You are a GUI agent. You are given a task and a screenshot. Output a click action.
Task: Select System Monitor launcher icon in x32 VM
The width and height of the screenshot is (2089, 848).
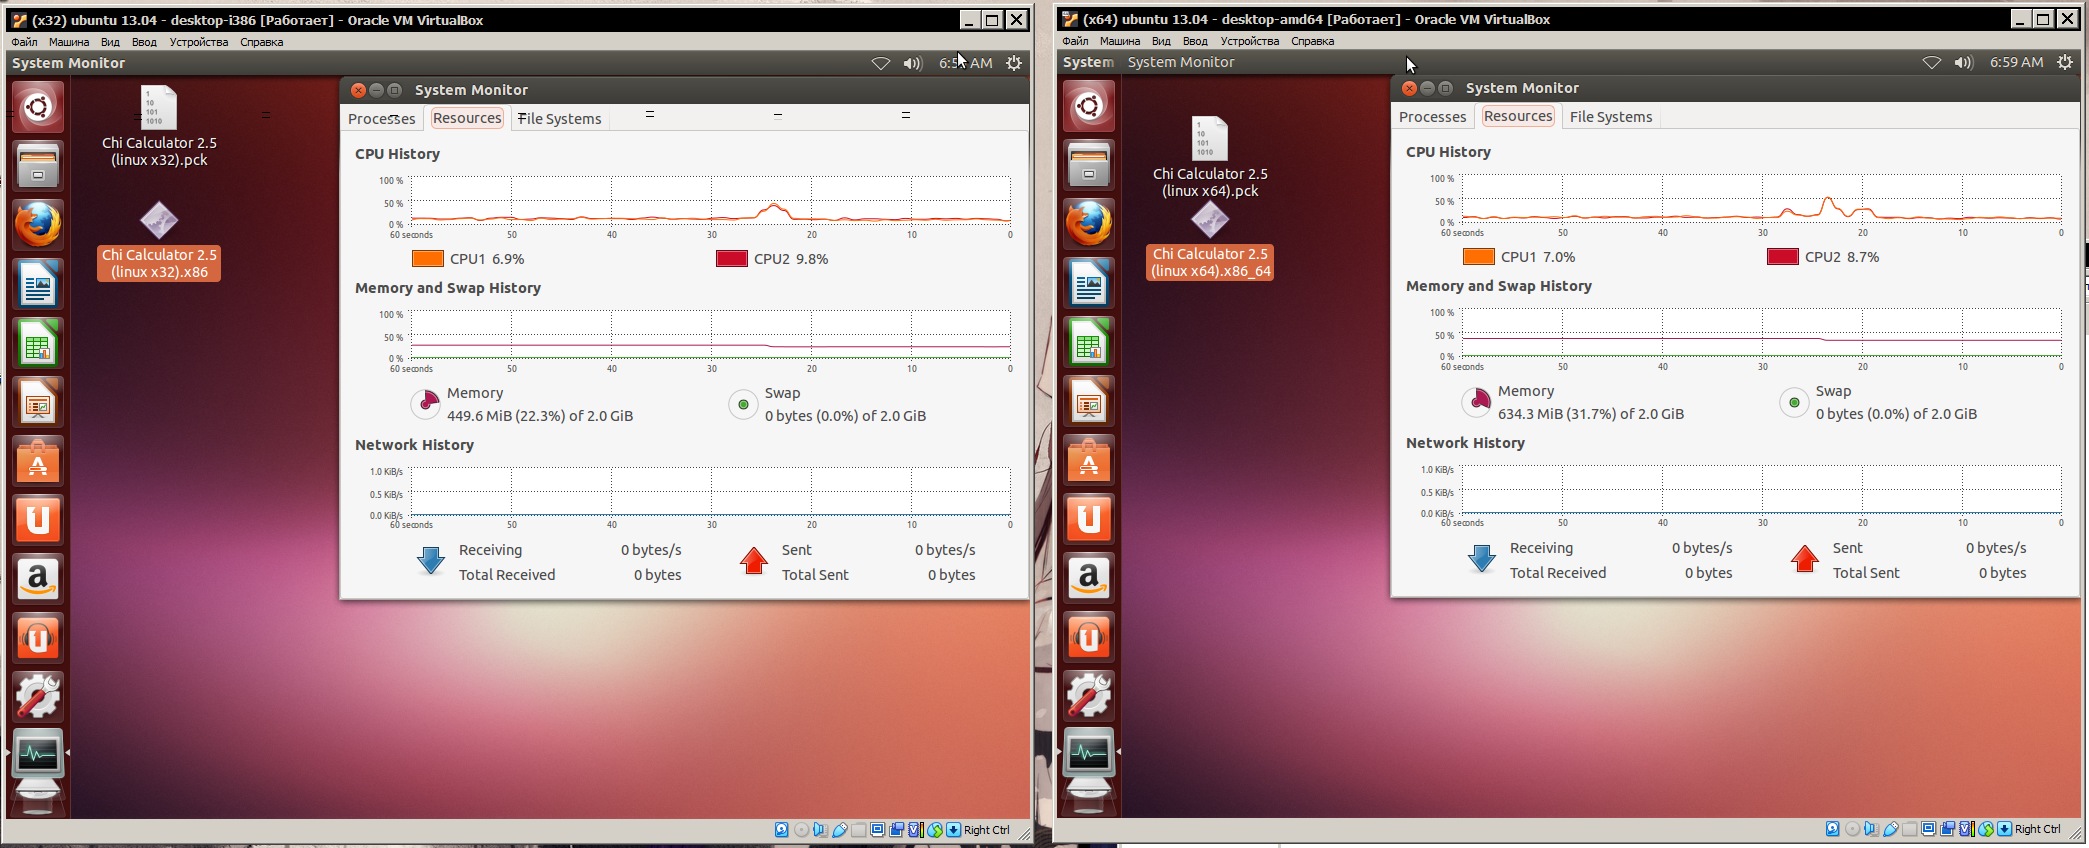click(x=38, y=754)
